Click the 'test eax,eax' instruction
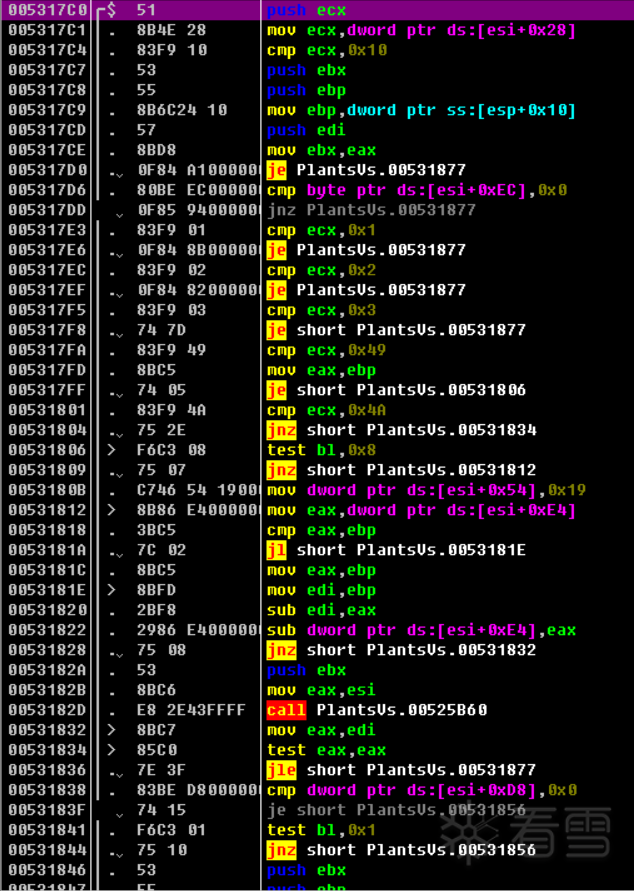The height and width of the screenshot is (891, 634). [327, 750]
